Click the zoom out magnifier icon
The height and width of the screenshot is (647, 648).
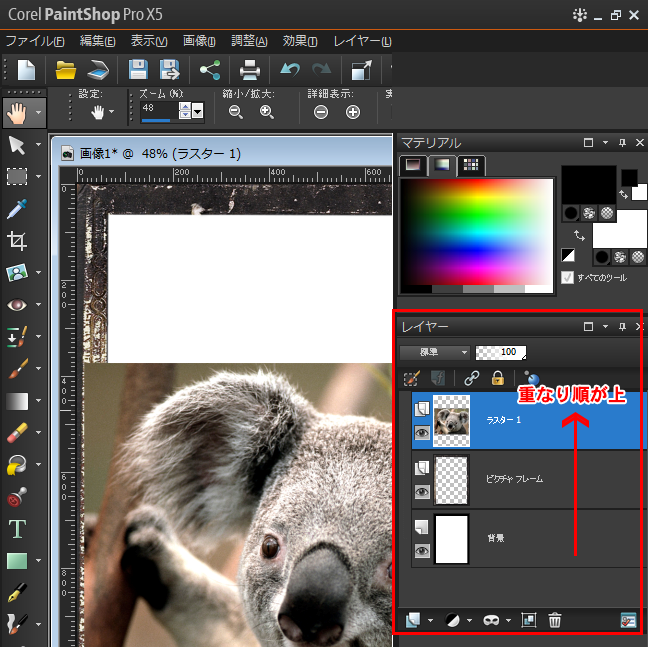[x=236, y=112]
